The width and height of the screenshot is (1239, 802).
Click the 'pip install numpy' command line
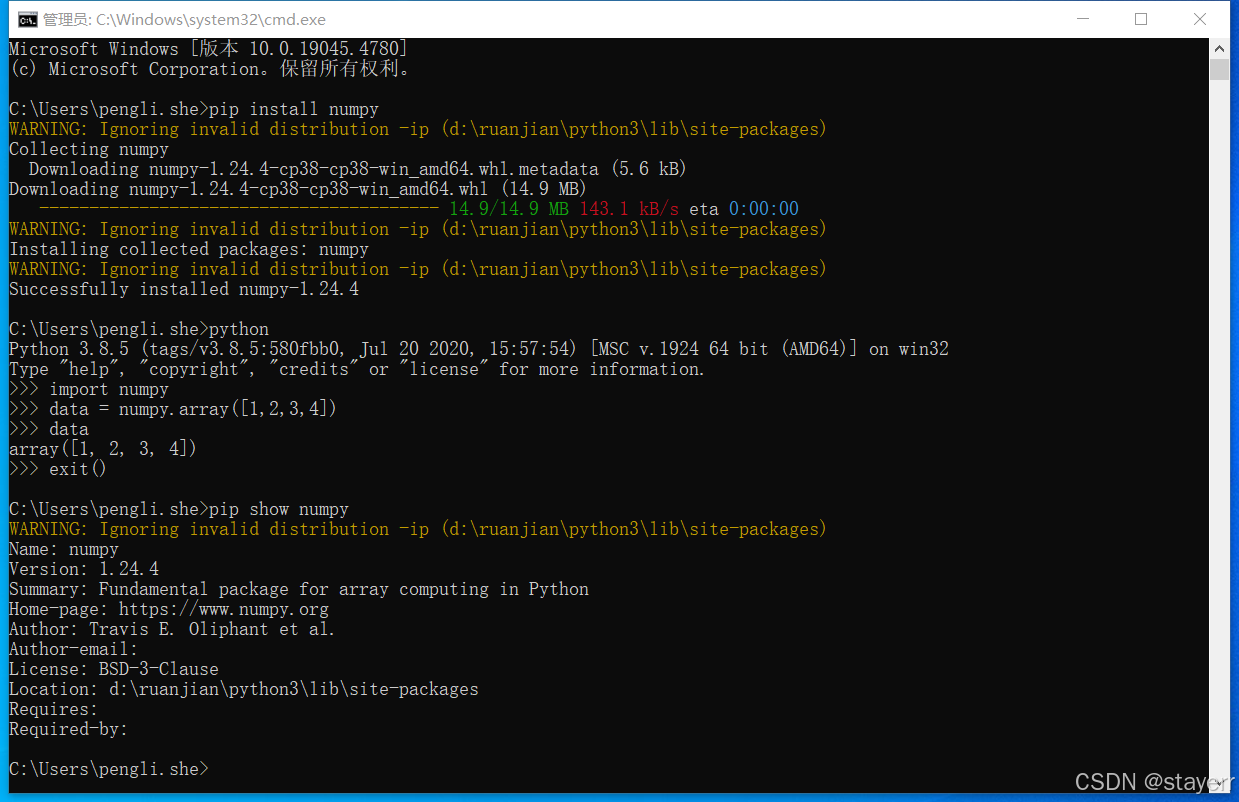194,109
